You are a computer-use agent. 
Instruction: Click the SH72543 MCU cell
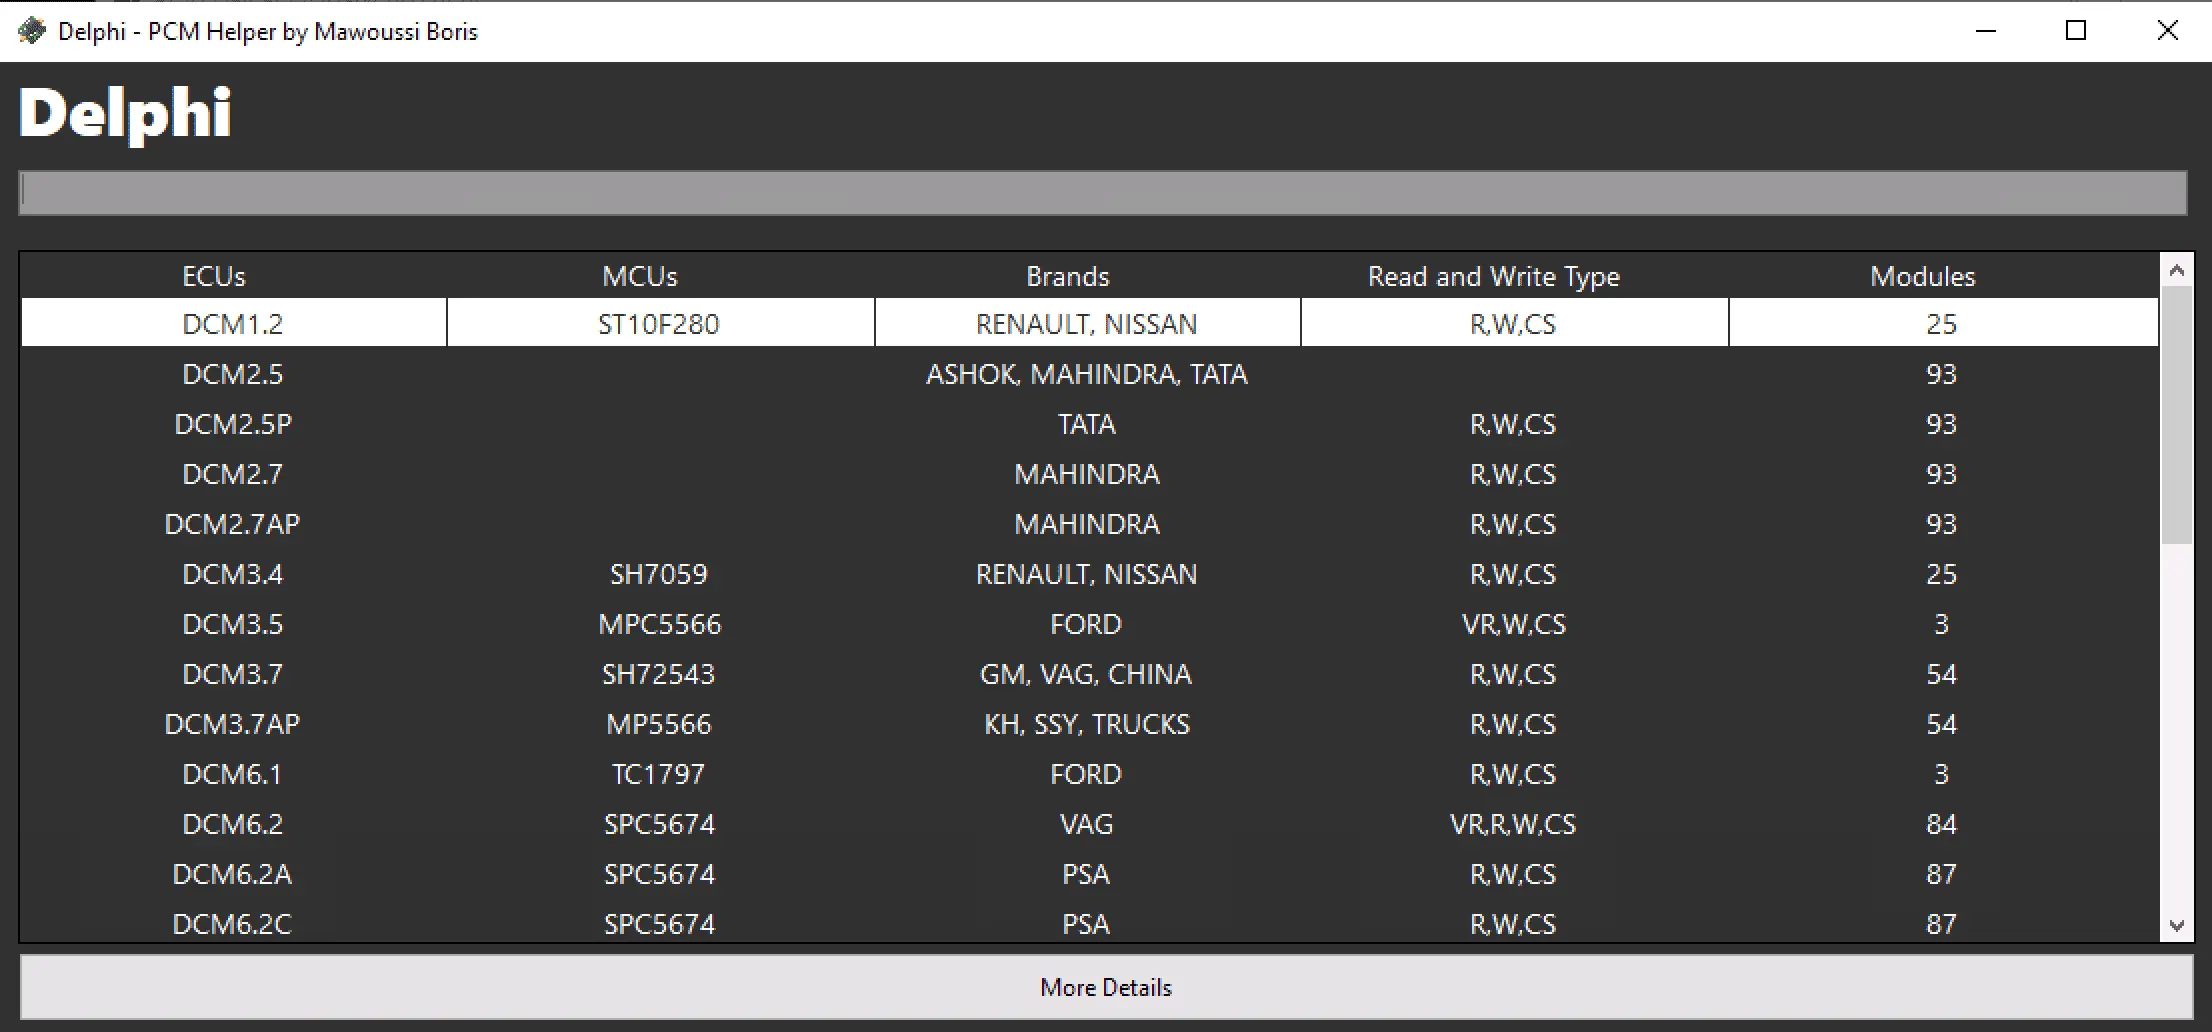pos(659,674)
